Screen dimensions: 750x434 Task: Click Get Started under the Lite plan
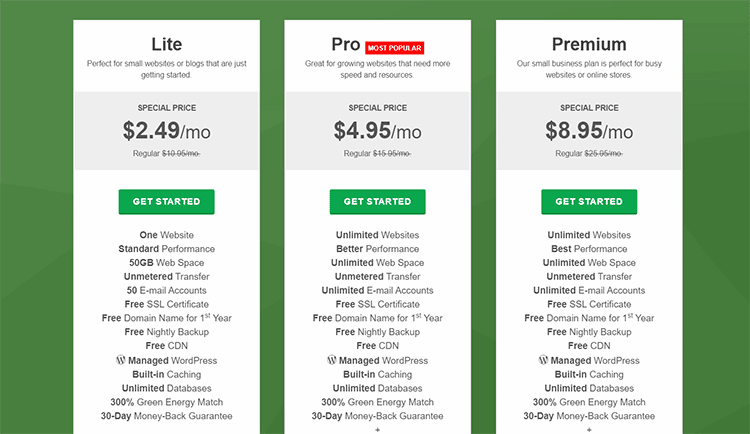click(166, 201)
